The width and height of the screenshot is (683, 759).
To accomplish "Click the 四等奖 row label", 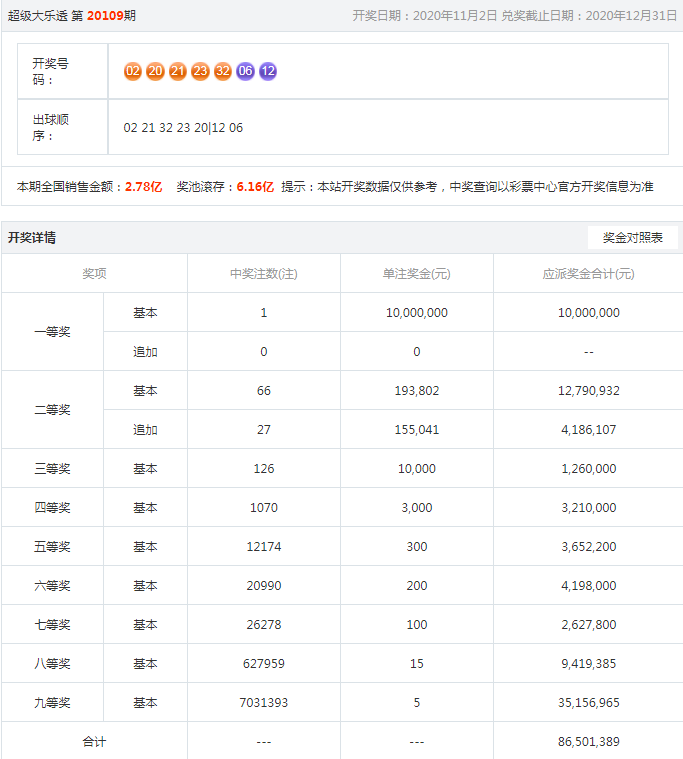I will click(x=52, y=508).
